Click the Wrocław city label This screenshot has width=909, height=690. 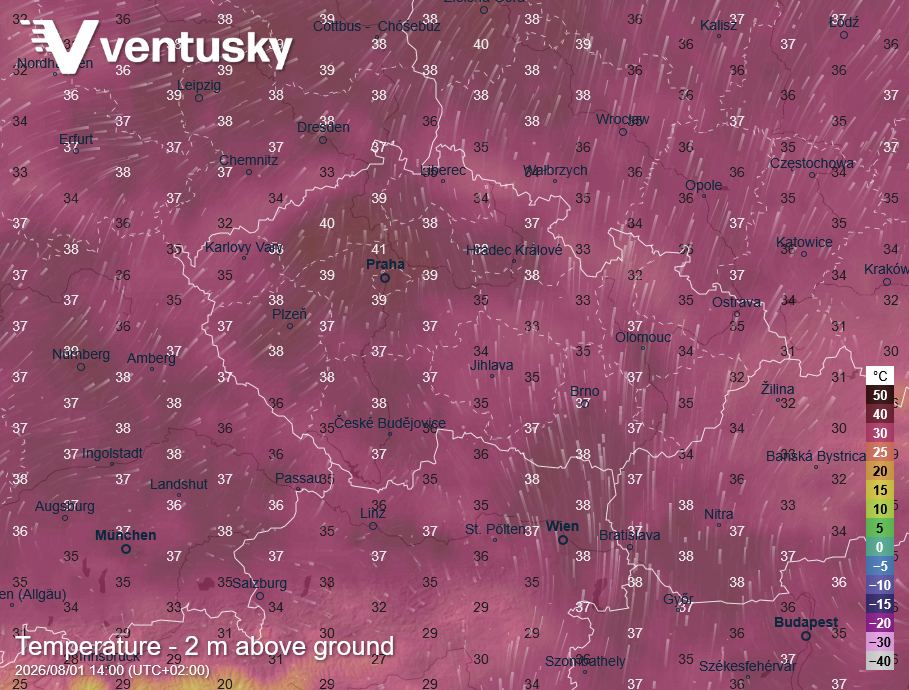[623, 119]
